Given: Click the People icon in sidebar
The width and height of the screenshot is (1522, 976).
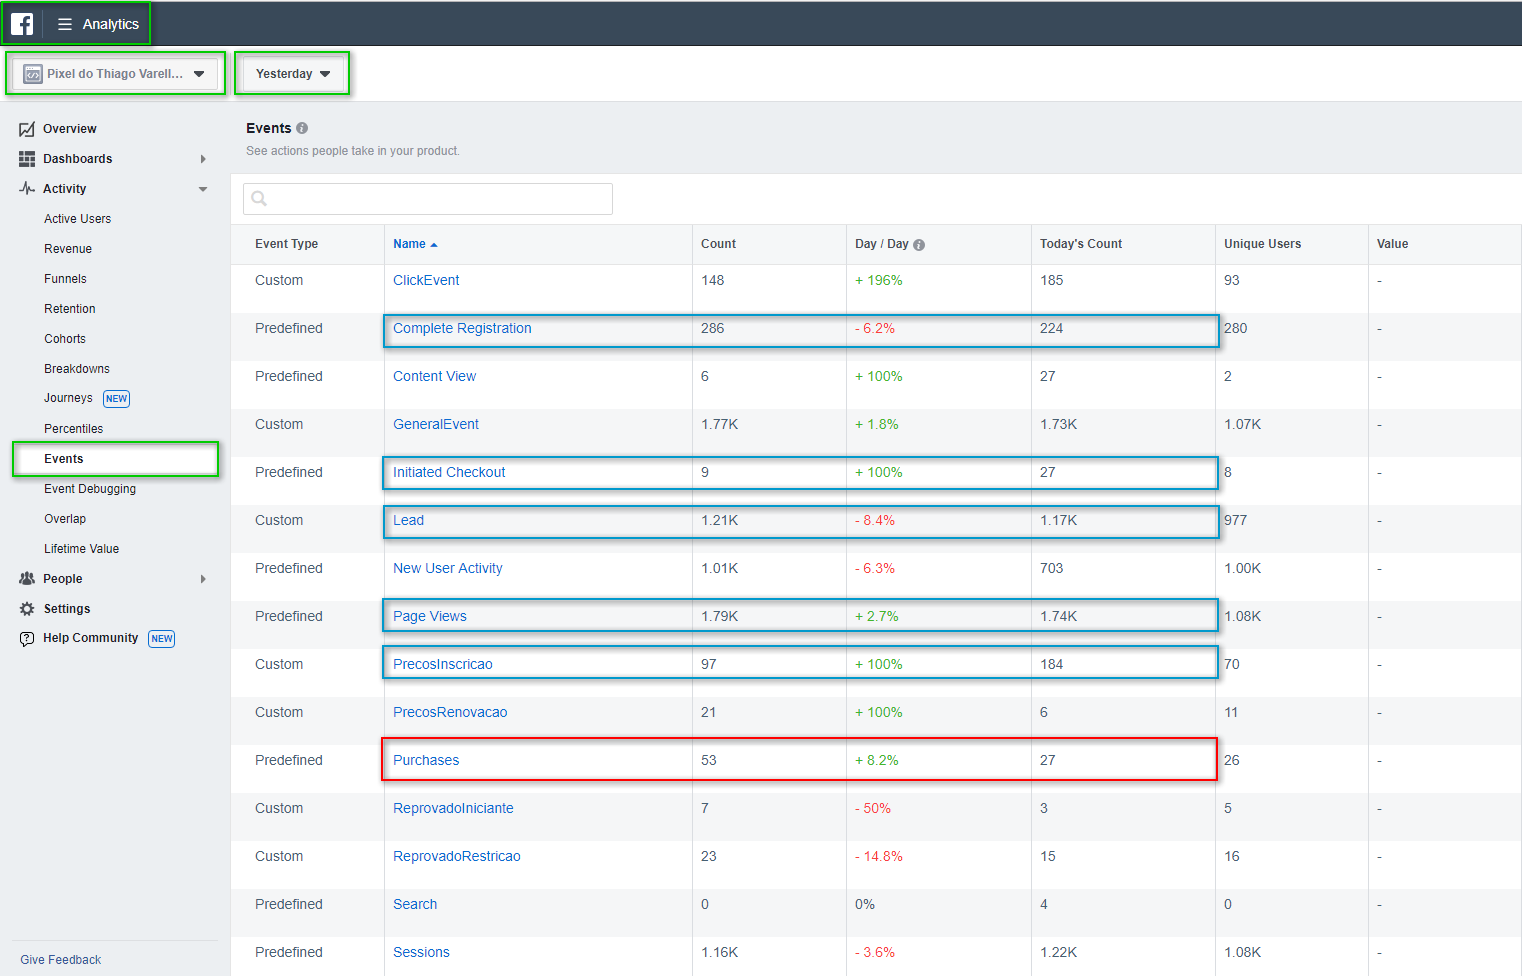Looking at the screenshot, I should point(27,579).
